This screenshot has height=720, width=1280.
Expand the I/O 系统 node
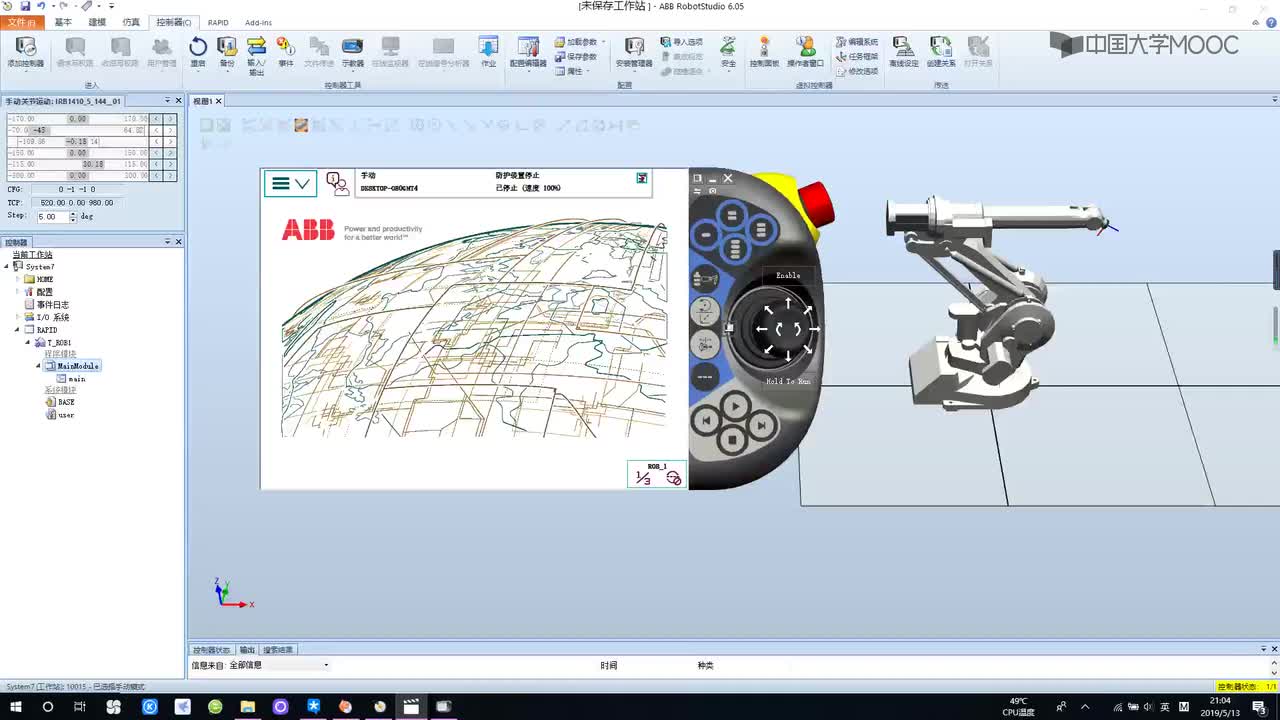(17, 317)
